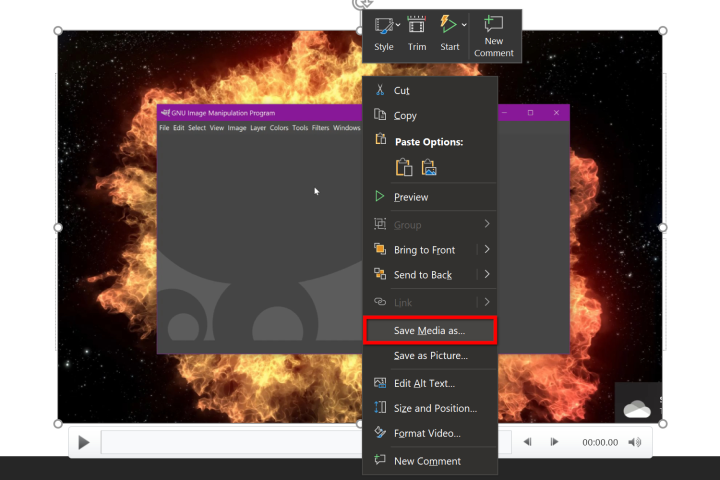Select Preview in the context menu
Viewport: 720px width, 480px height.
coord(429,197)
